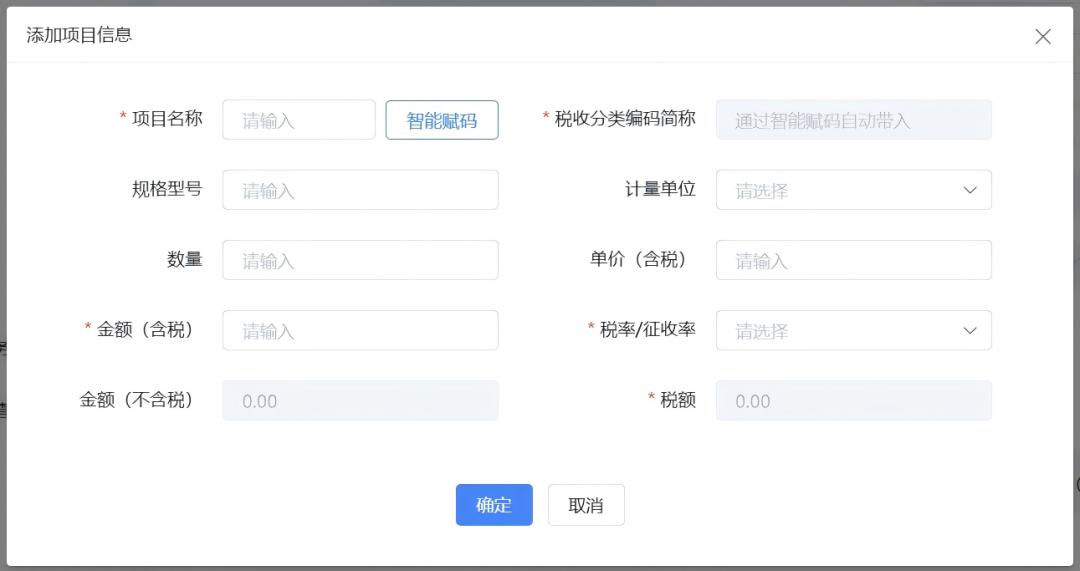Viewport: 1080px width, 571px height.
Task: Focus the 规格型号 text box
Action: 360,190
